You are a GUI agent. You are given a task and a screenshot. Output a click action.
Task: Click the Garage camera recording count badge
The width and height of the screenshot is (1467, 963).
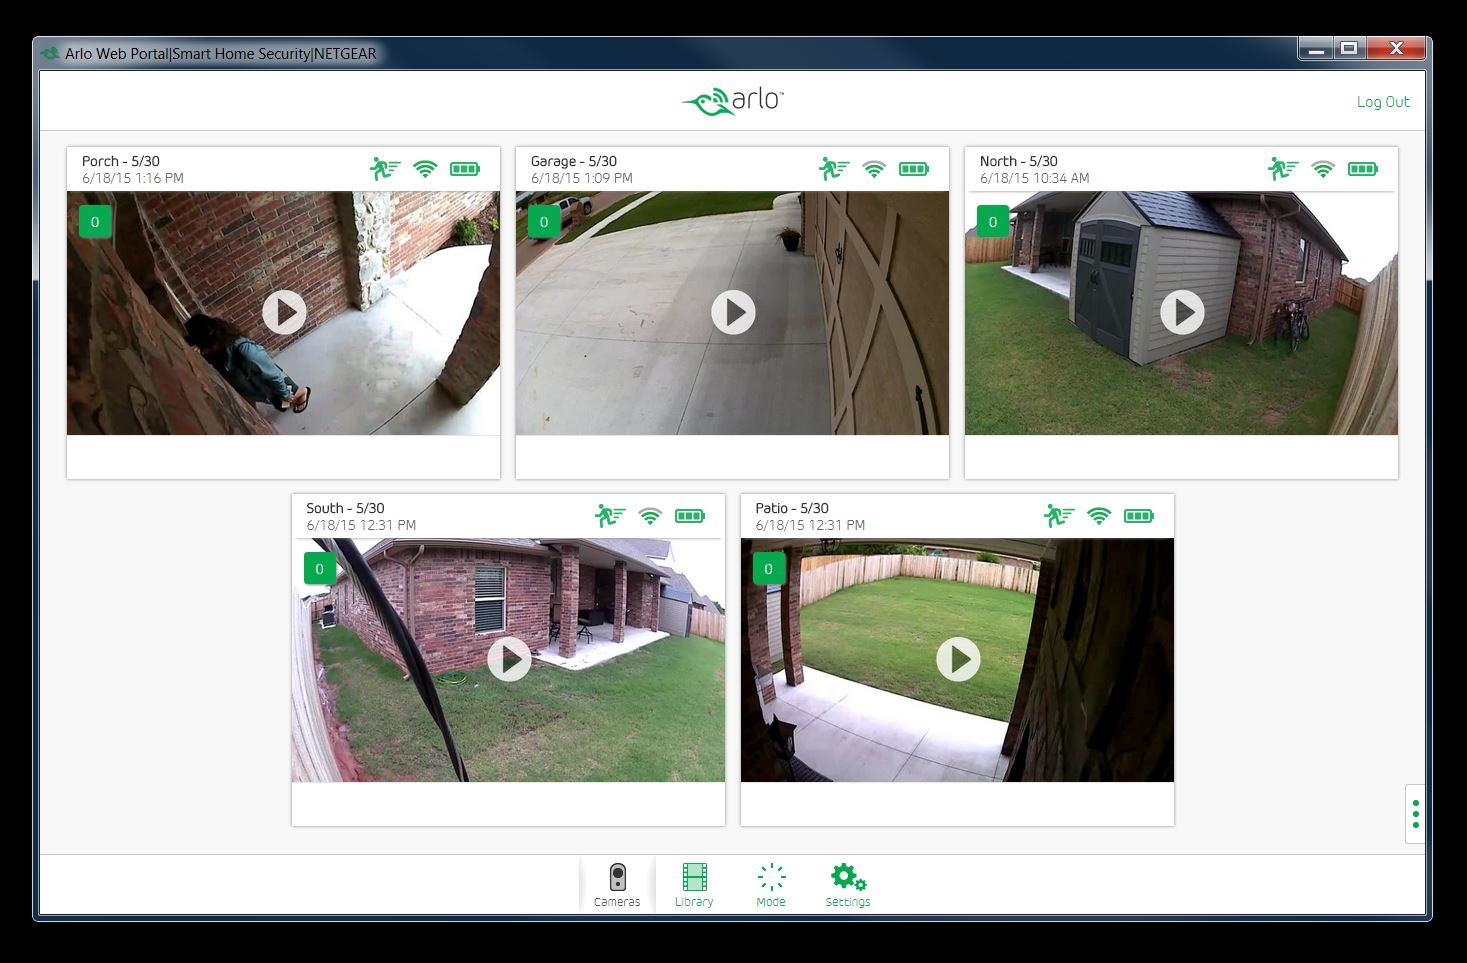tap(544, 222)
